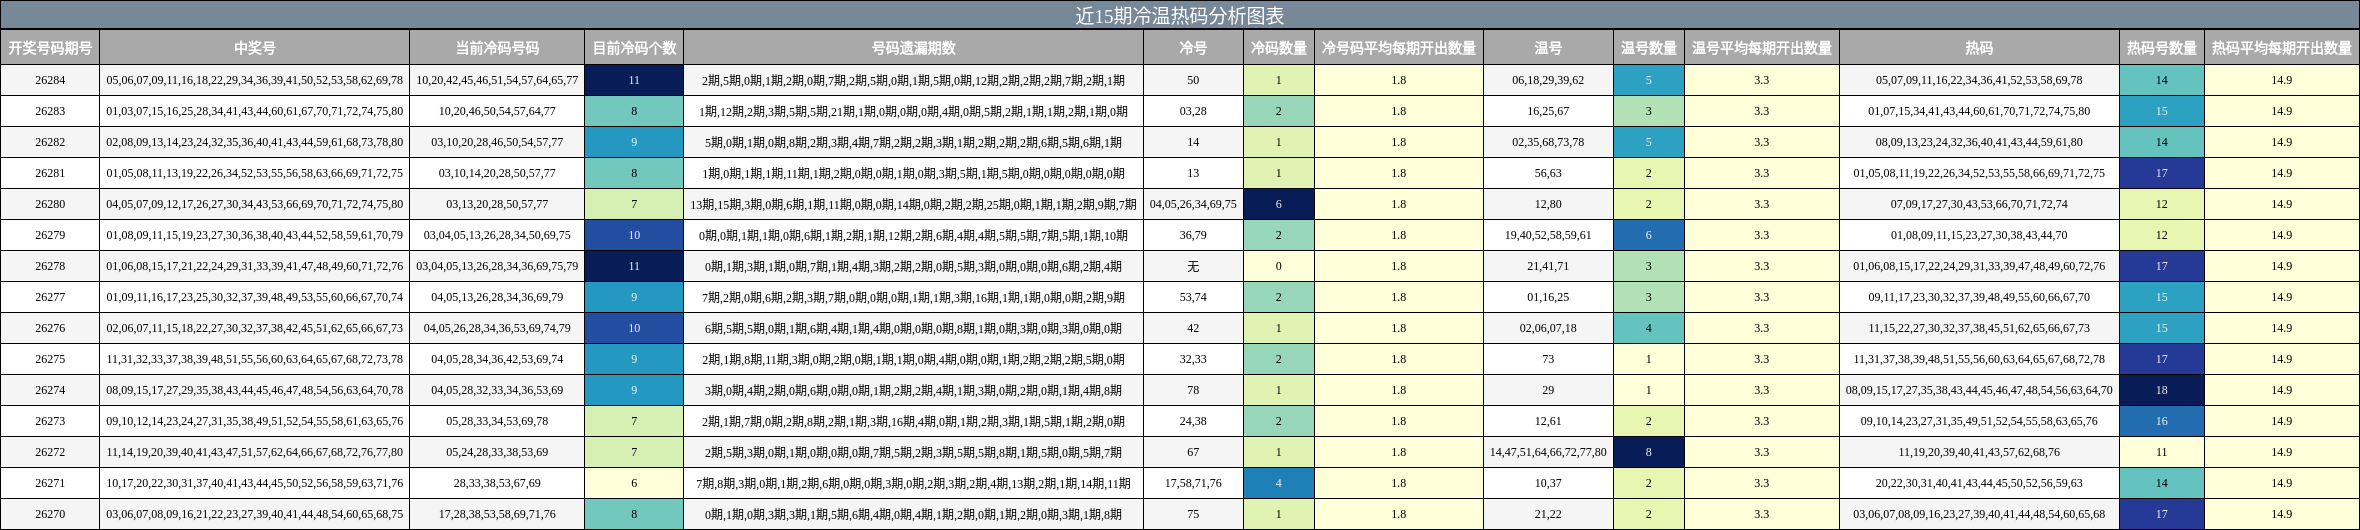Click period number 26273
The width and height of the screenshot is (2360, 530).
coord(50,421)
